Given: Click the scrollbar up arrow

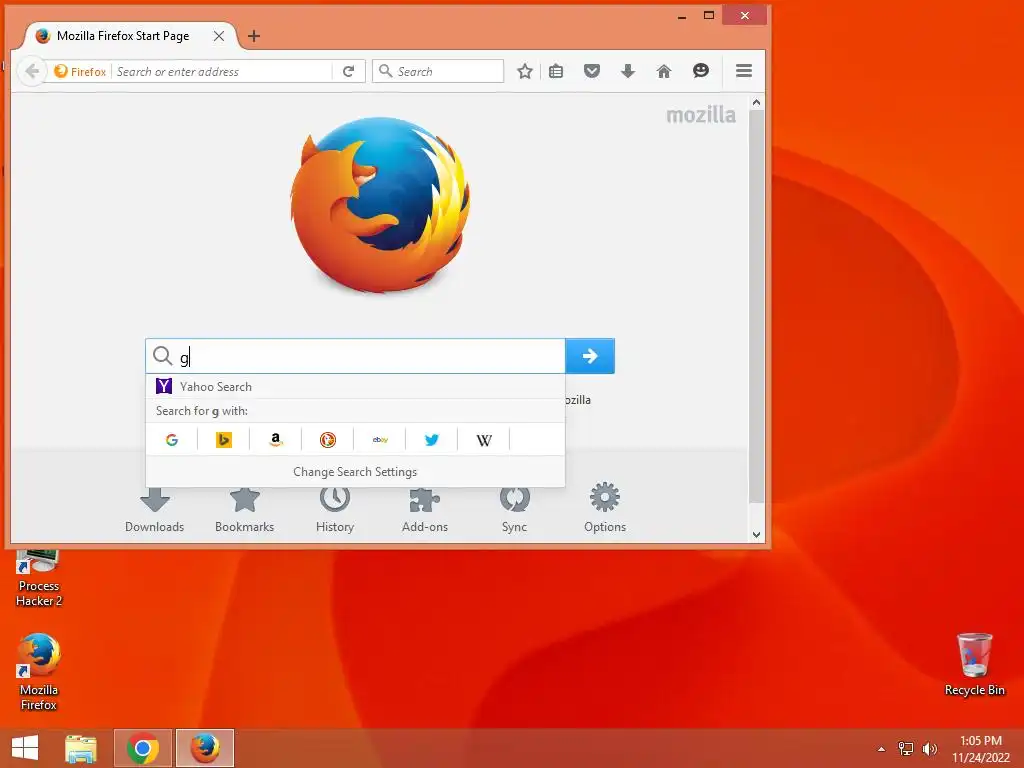Looking at the screenshot, I should (x=756, y=102).
